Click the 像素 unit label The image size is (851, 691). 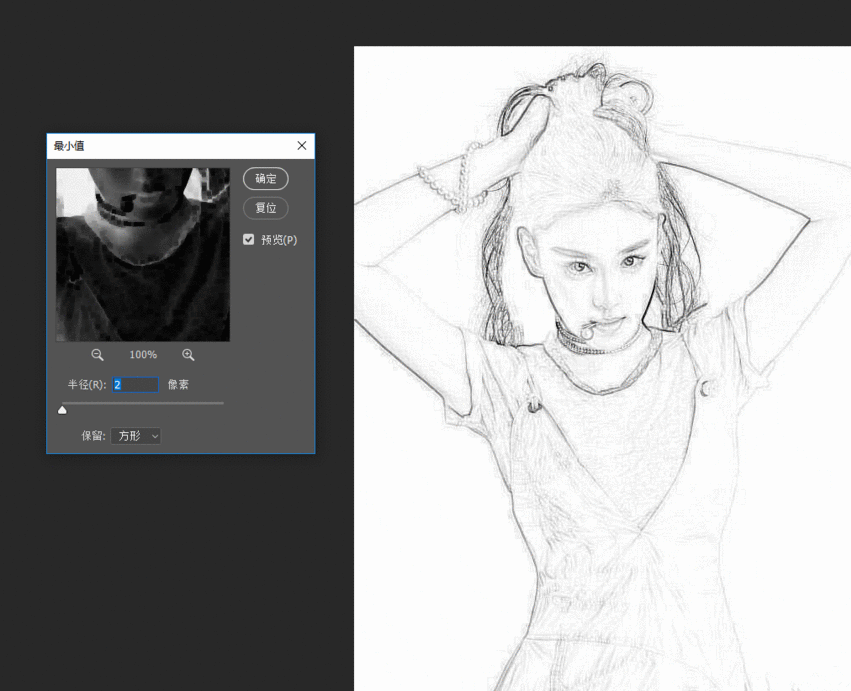click(178, 385)
